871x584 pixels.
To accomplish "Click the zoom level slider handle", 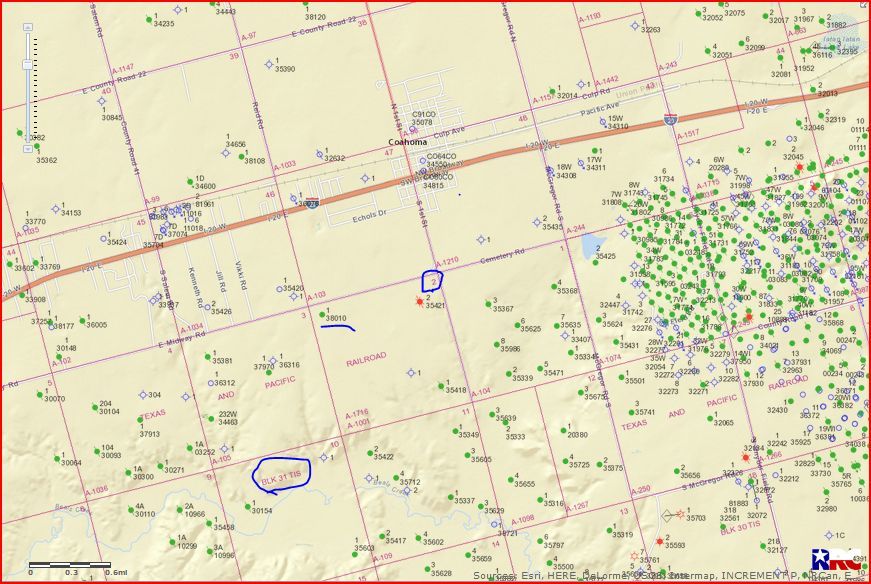I will click(28, 65).
